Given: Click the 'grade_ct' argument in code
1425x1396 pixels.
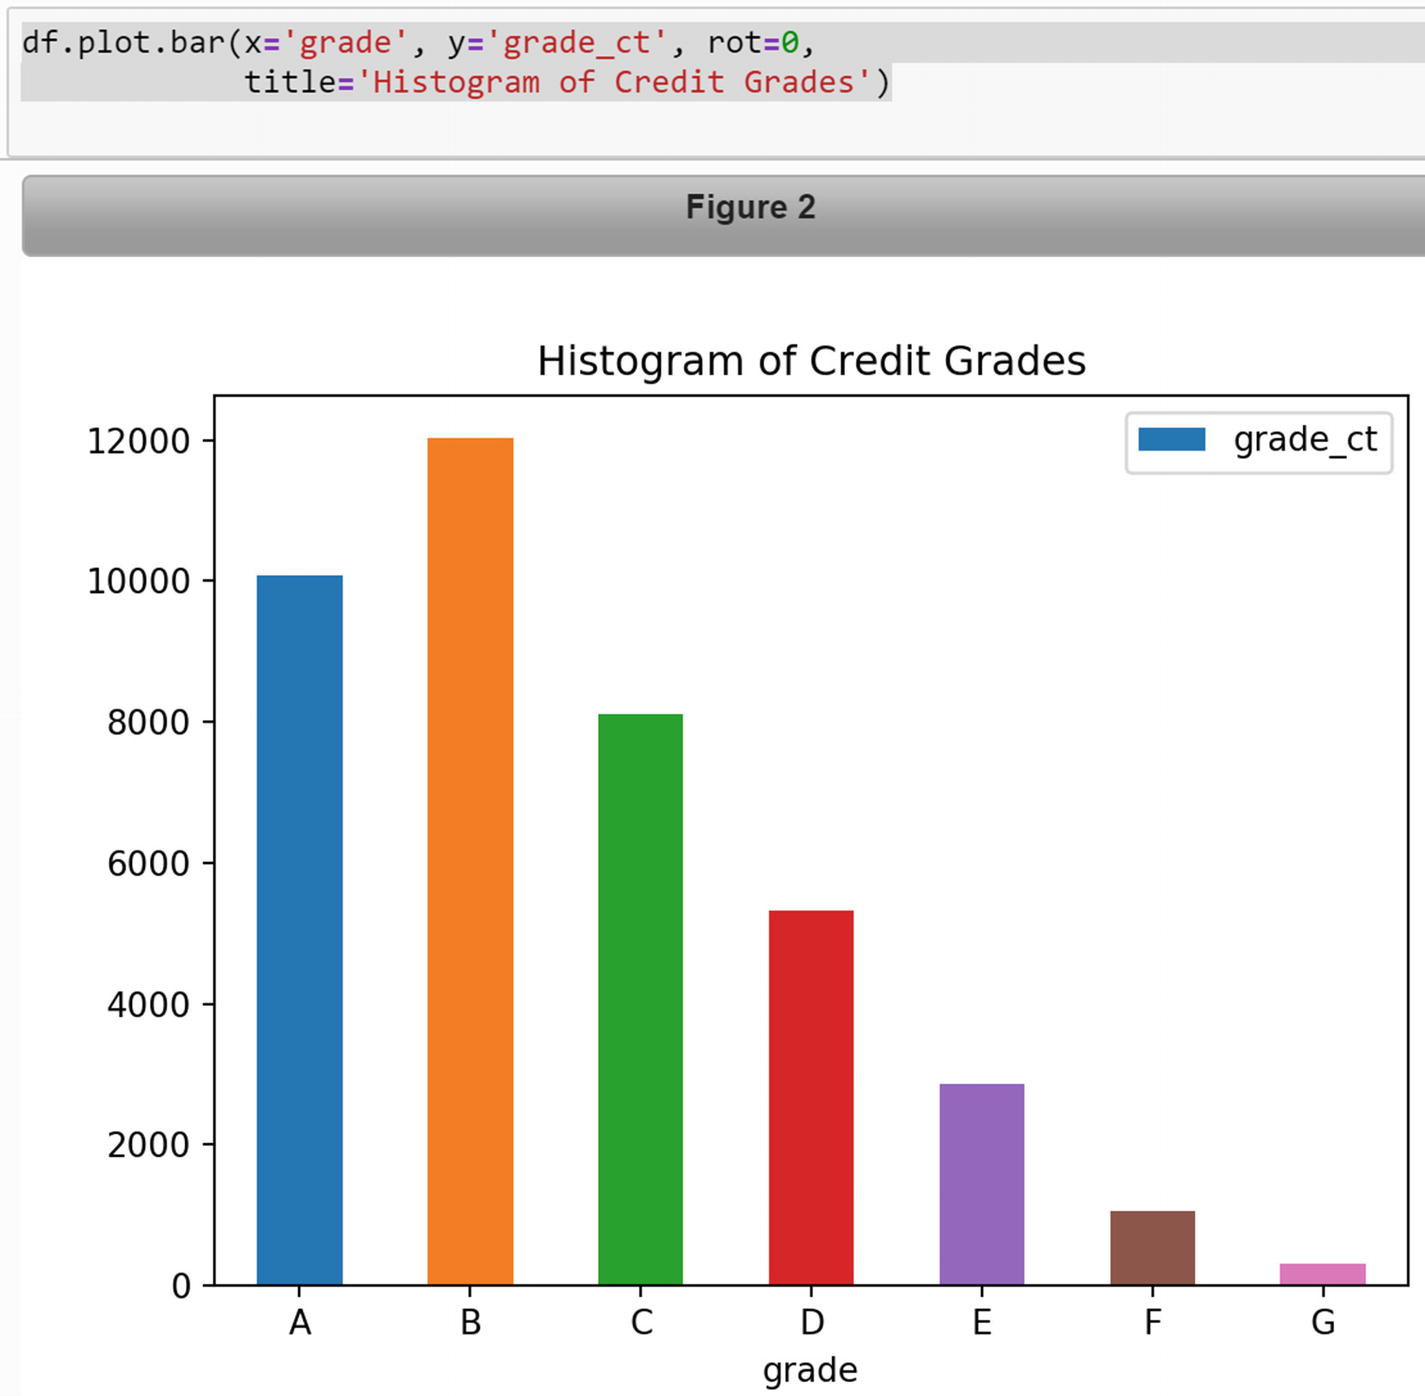Looking at the screenshot, I should [x=577, y=43].
